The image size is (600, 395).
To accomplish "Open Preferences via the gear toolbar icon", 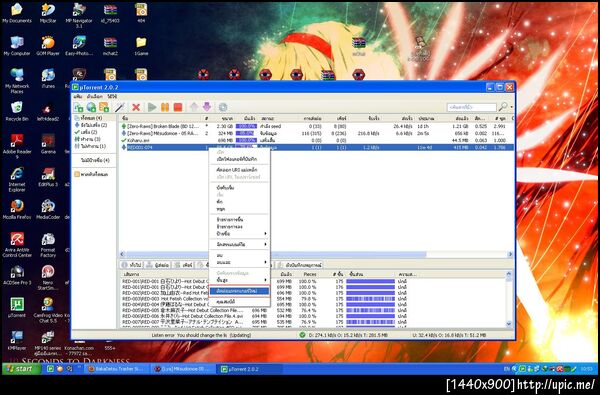I will point(223,107).
